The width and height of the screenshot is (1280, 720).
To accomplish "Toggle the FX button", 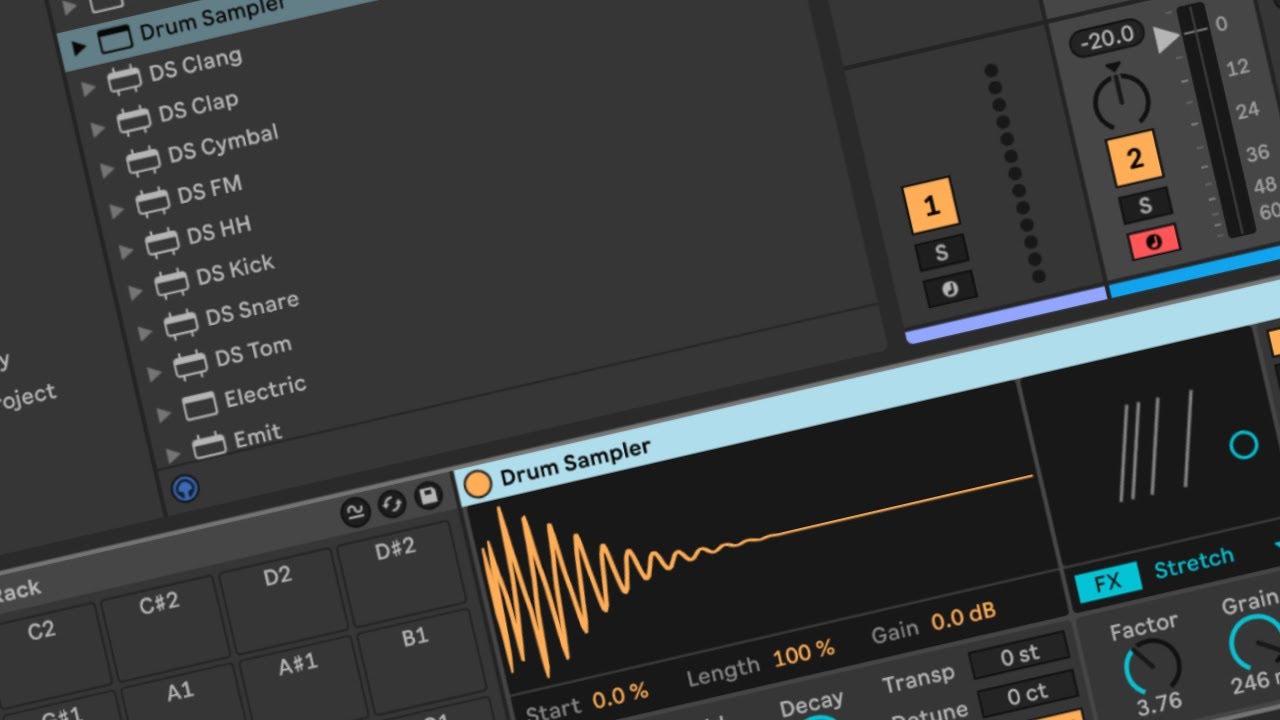I will coord(1108,583).
